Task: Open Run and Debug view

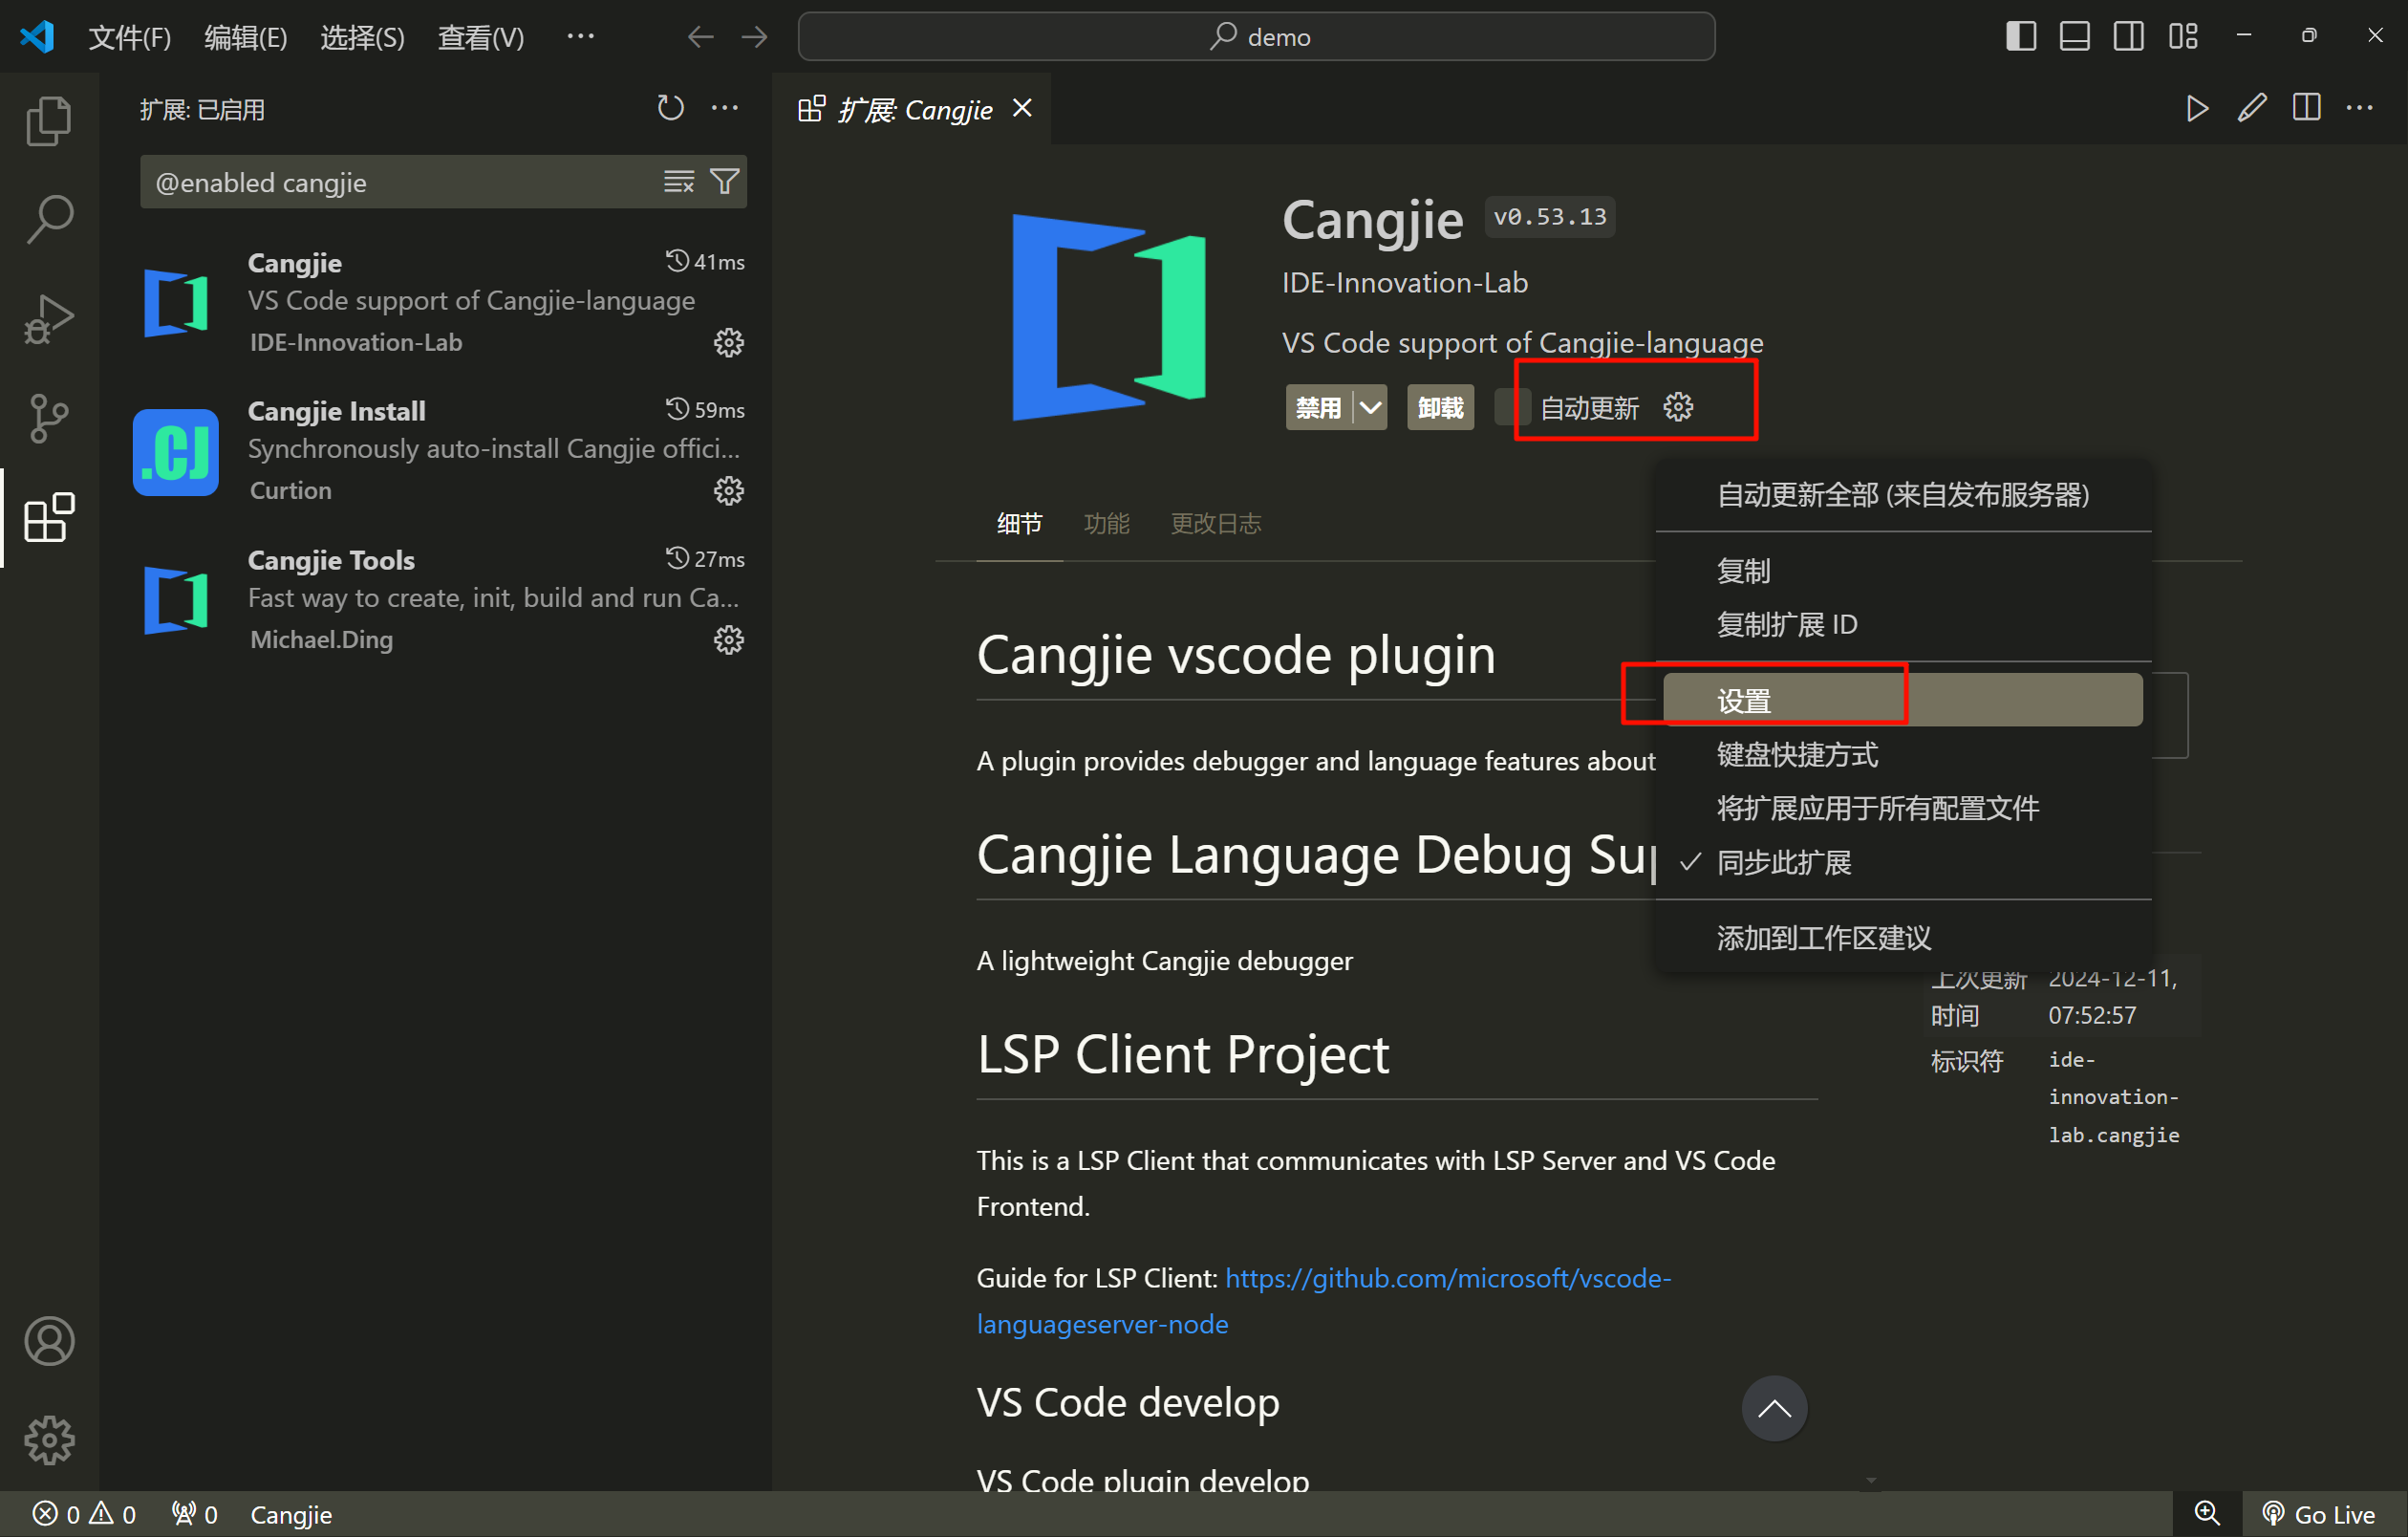Action: pos(48,319)
